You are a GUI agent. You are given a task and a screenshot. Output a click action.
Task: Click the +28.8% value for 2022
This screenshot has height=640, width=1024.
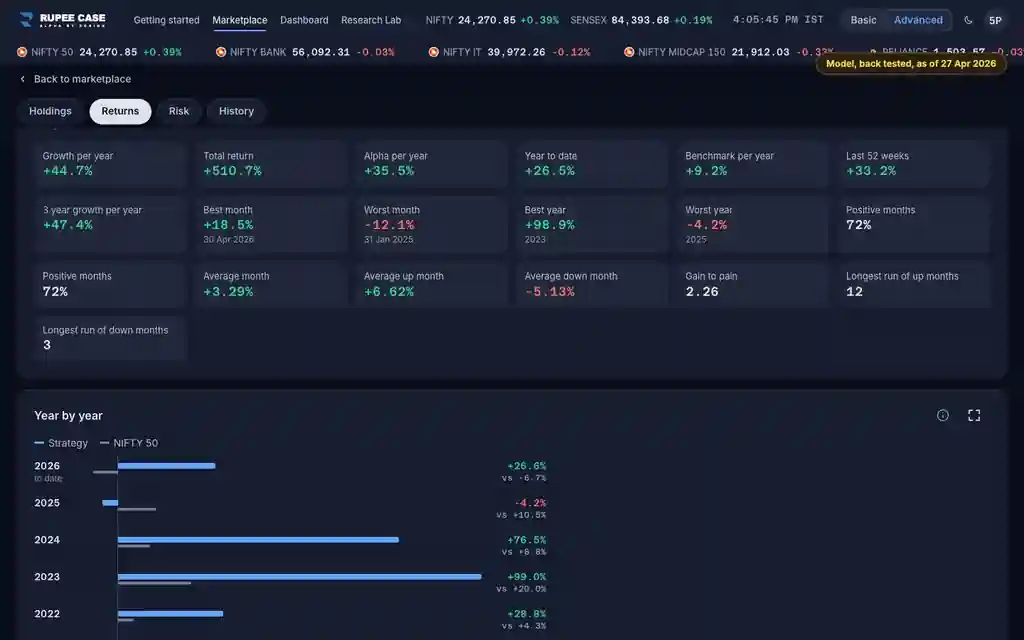526,614
